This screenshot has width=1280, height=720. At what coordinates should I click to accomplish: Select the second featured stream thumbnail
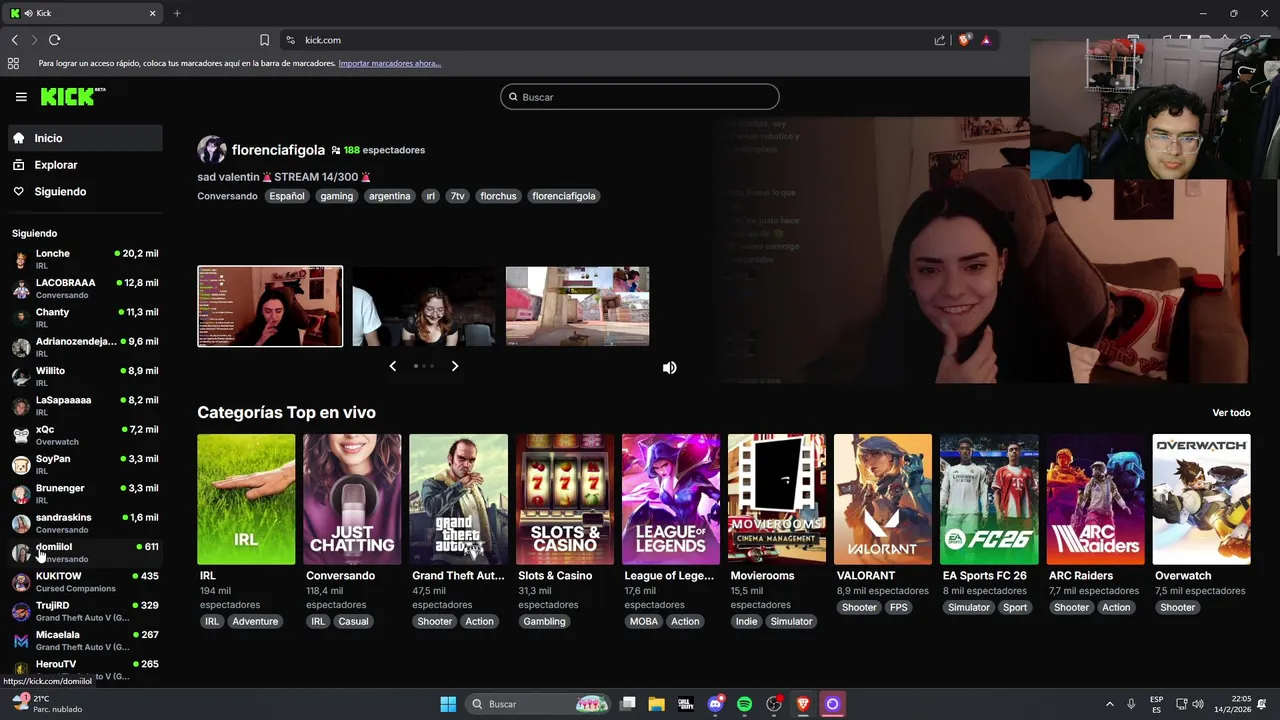[424, 306]
